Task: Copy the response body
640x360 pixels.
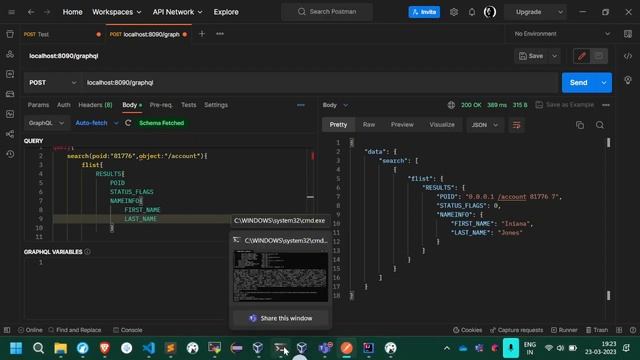Action: (580, 125)
